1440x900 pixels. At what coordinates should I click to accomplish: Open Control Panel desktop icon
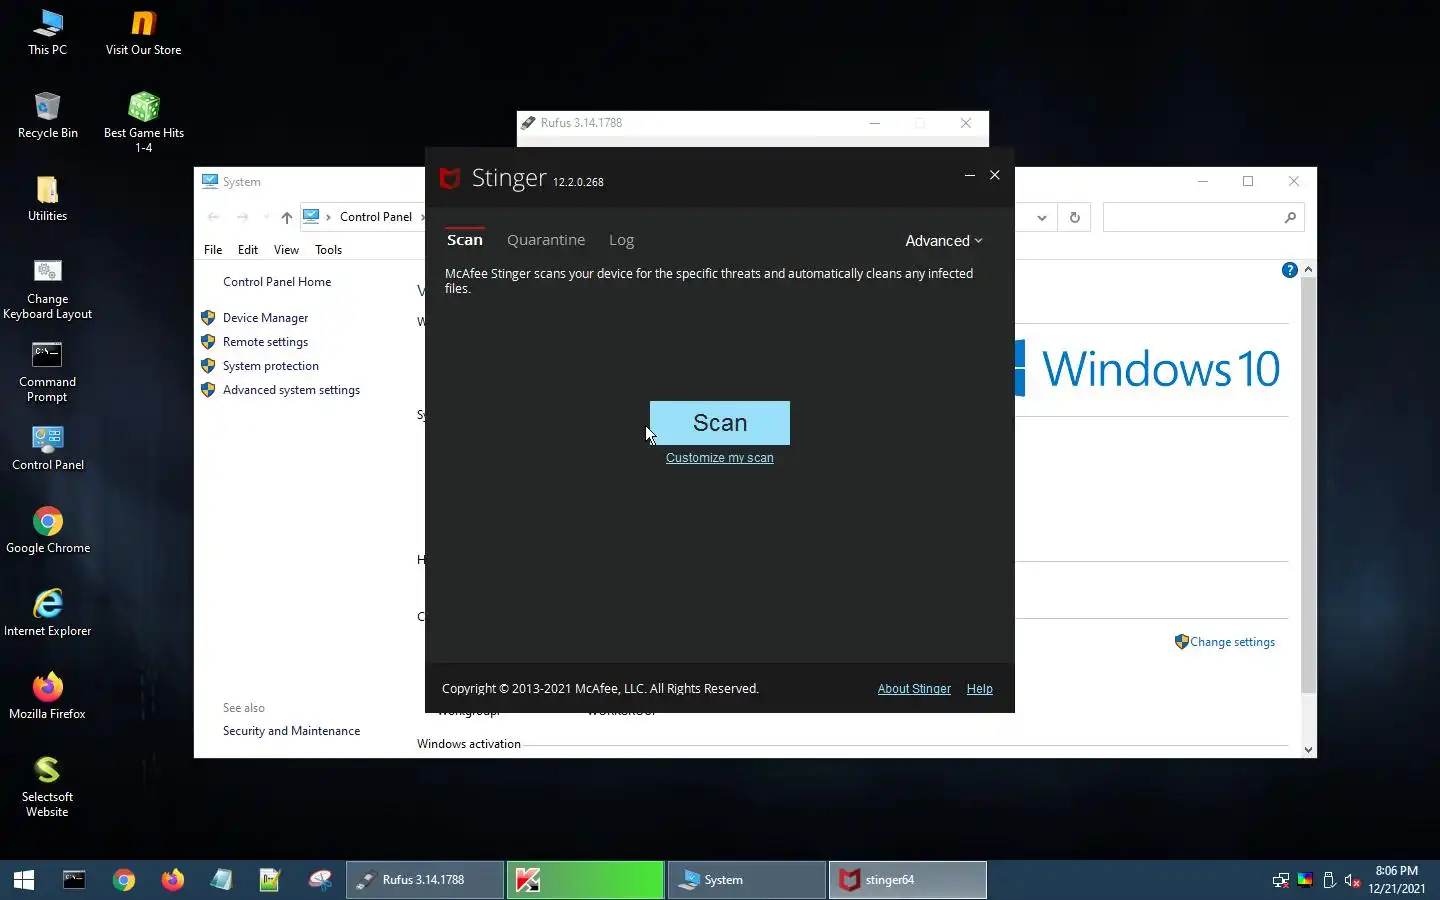(x=47, y=448)
